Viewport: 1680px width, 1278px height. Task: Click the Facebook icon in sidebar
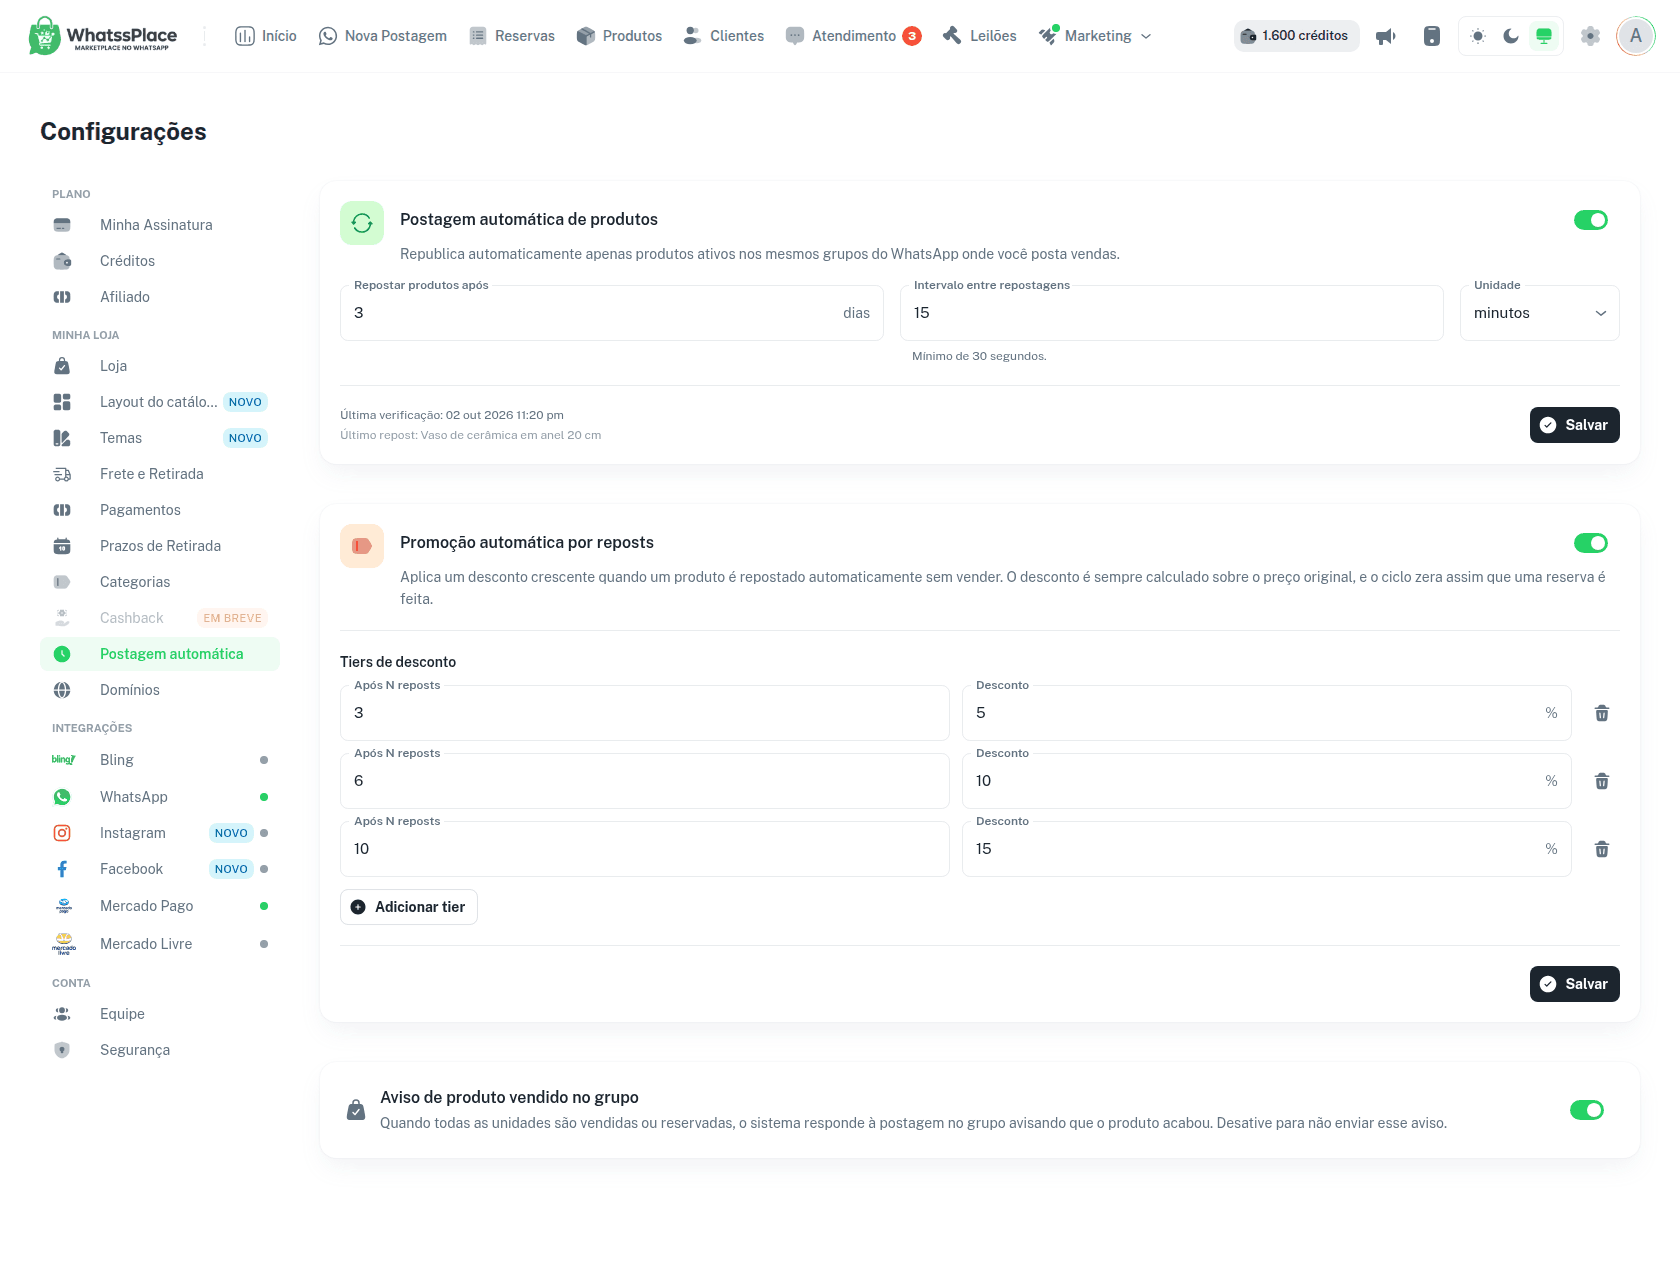click(x=62, y=869)
